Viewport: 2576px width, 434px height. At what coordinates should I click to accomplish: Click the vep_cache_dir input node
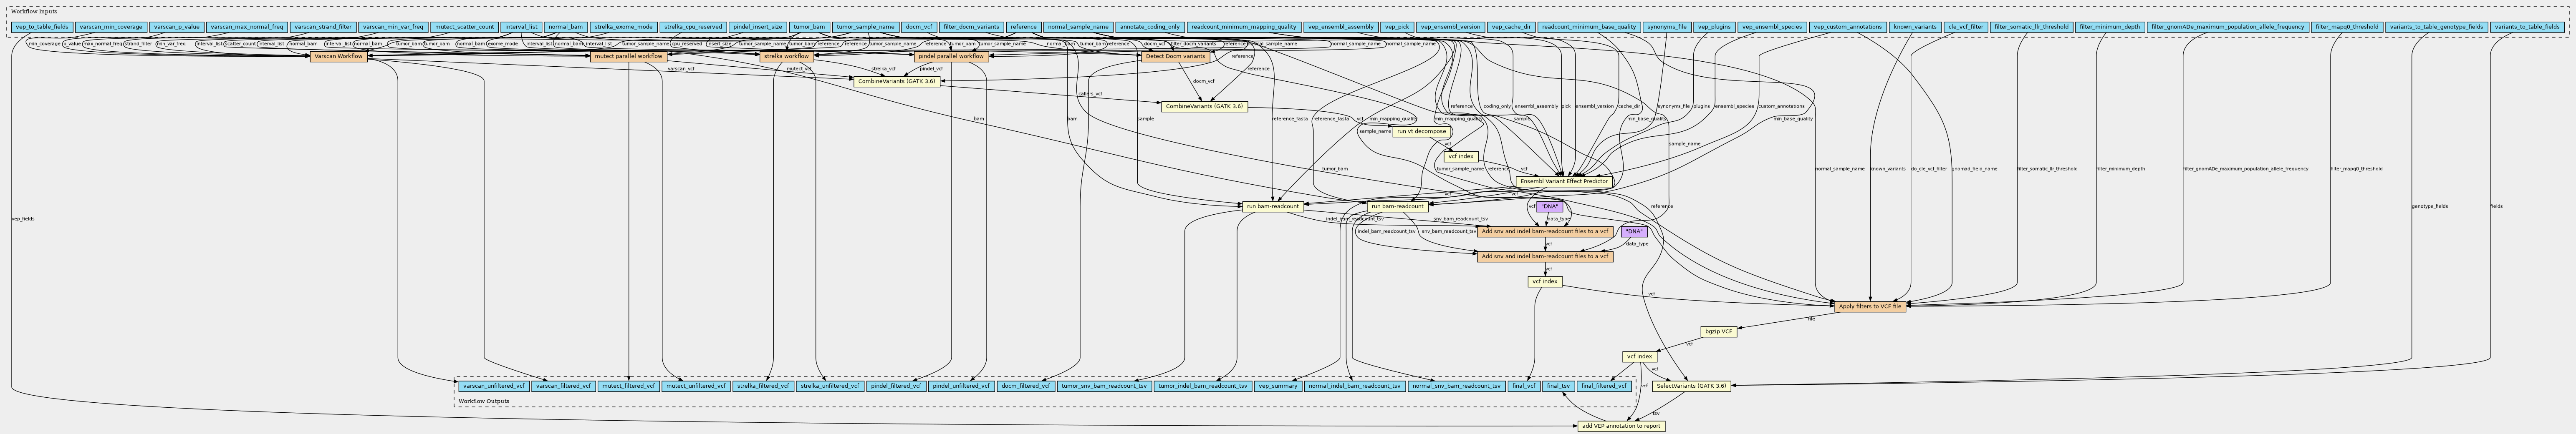1511,27
